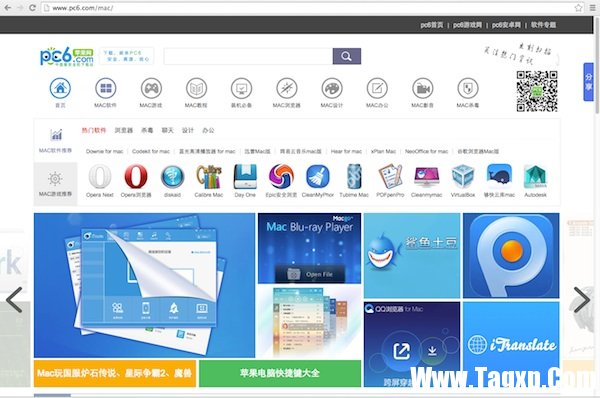Bookmark page with the star icon
The height and width of the screenshot is (398, 600).
tap(579, 8)
